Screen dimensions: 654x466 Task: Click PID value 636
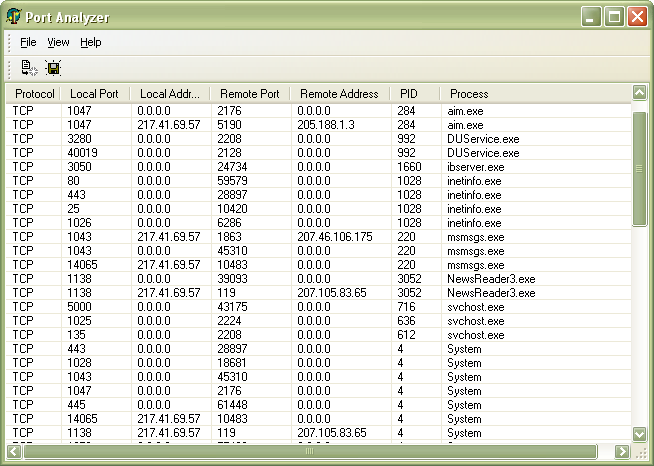406,320
